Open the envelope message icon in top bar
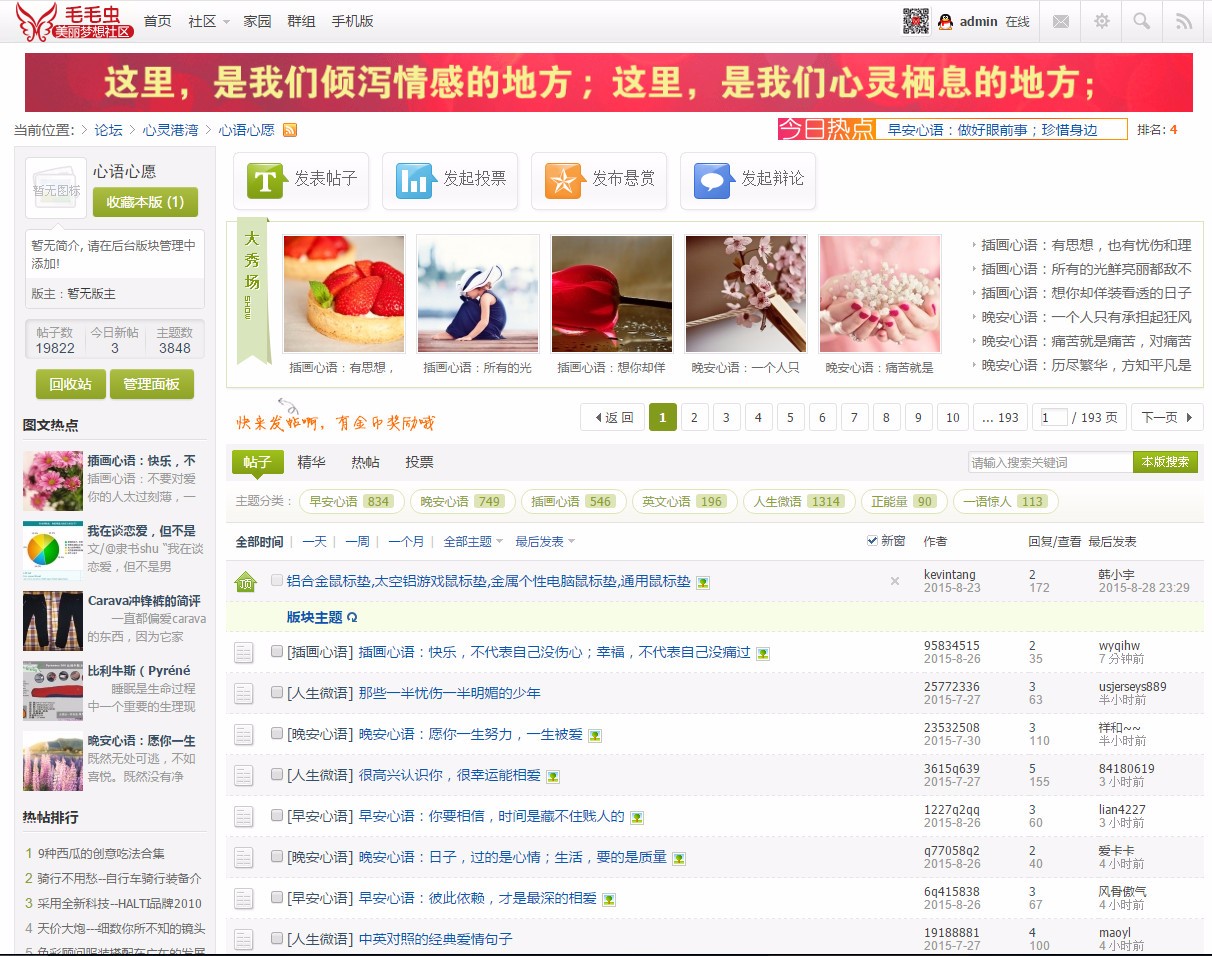 click(x=1060, y=21)
